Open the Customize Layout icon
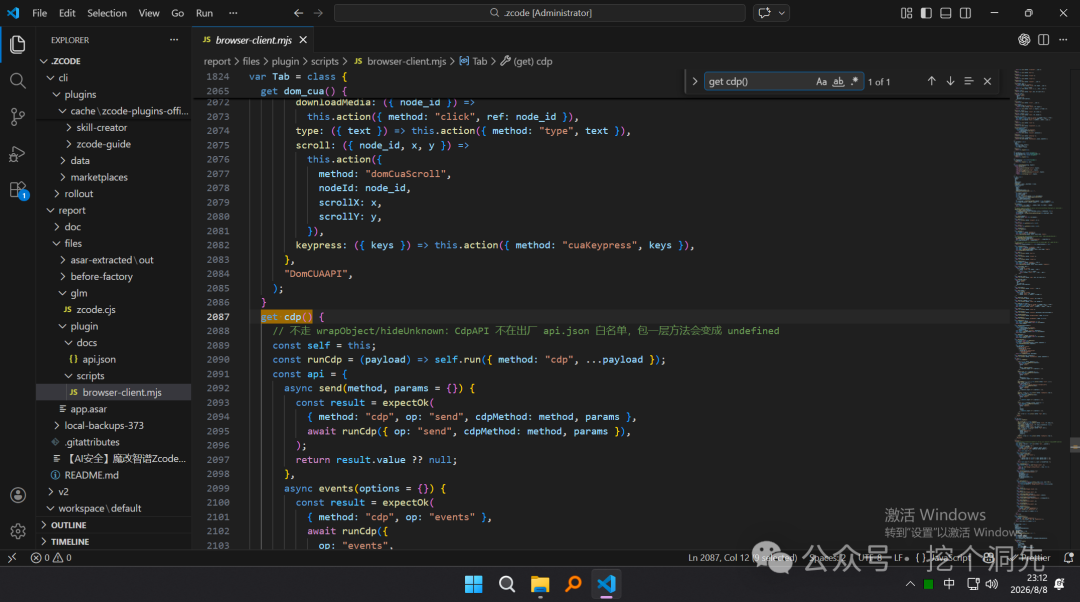1080x602 pixels. 906,13
